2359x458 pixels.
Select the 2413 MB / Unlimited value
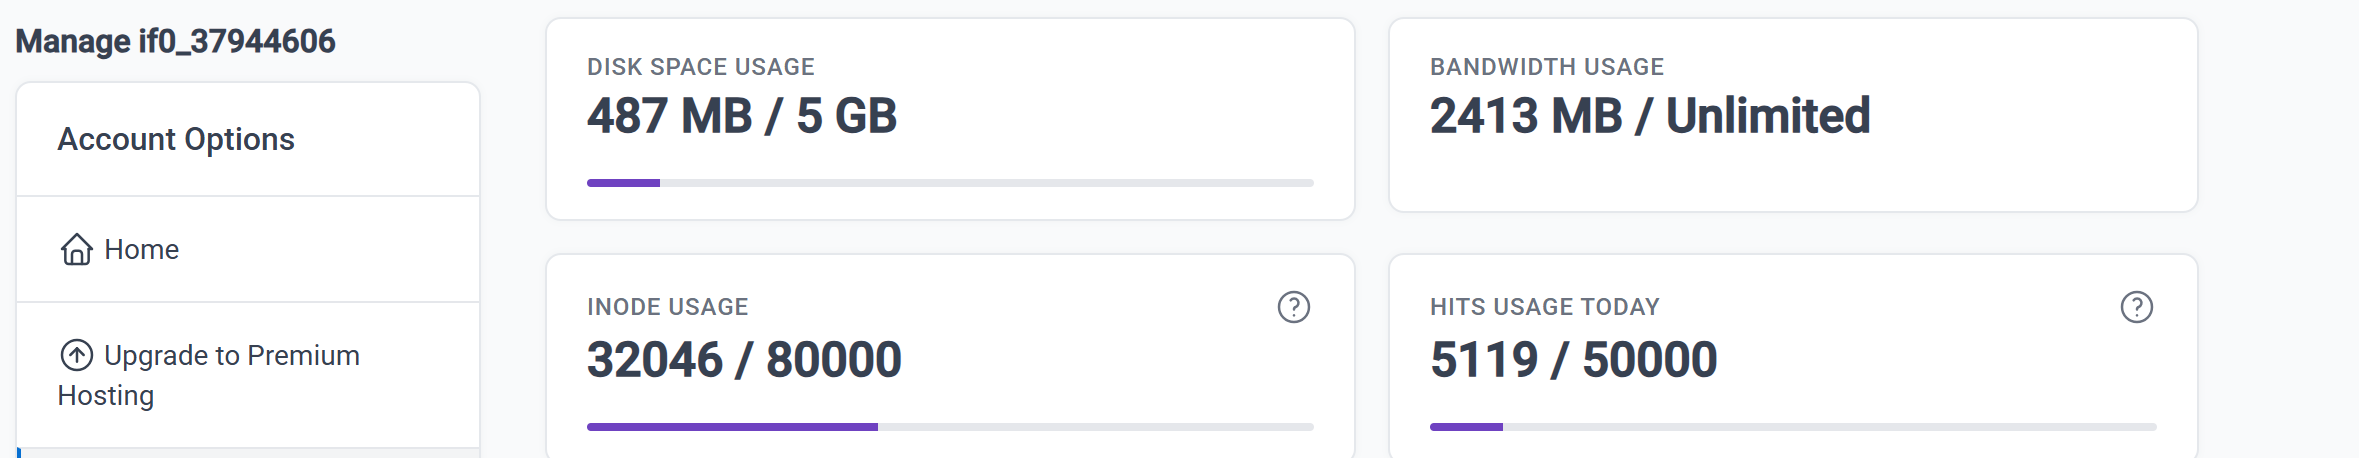tap(1650, 116)
